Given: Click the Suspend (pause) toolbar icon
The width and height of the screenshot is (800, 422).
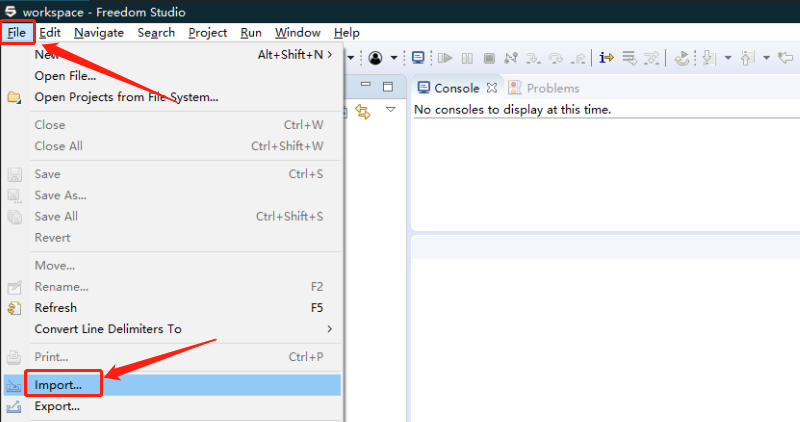Looking at the screenshot, I should 467,58.
